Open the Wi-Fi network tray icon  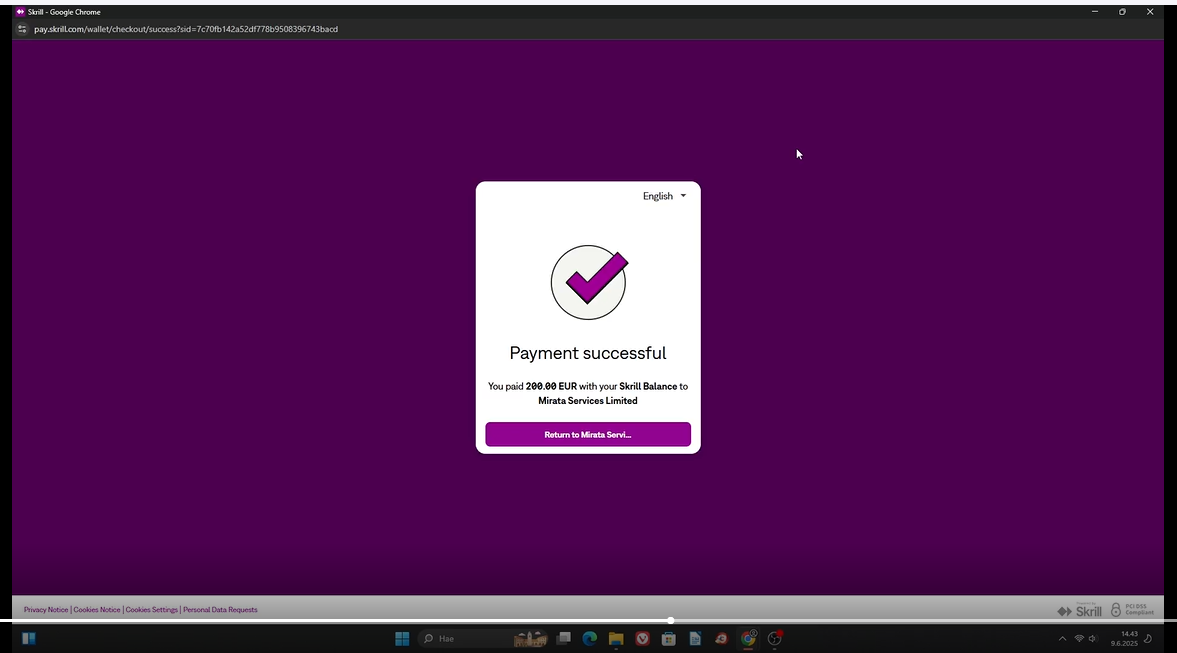click(x=1079, y=639)
